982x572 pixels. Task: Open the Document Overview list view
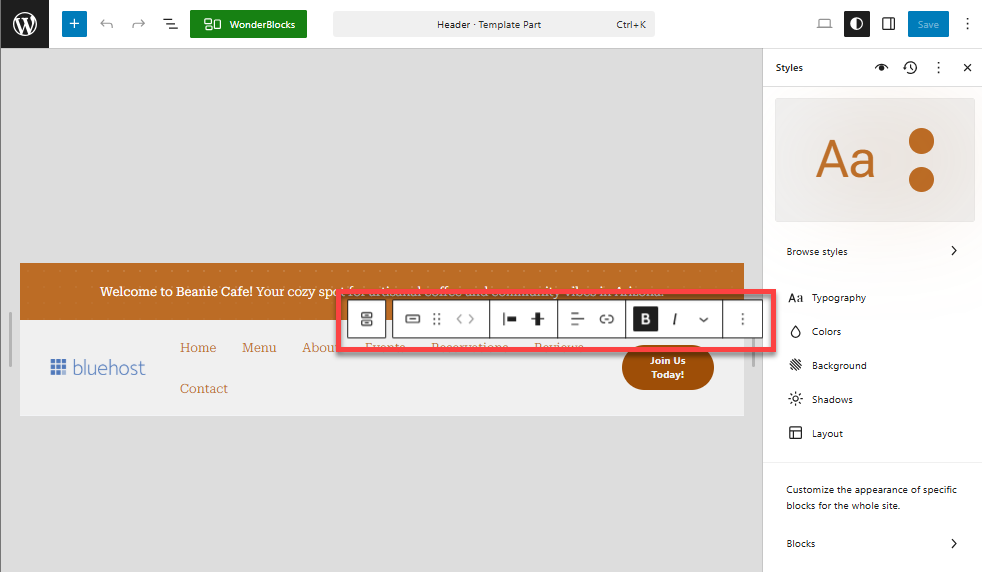pos(170,24)
